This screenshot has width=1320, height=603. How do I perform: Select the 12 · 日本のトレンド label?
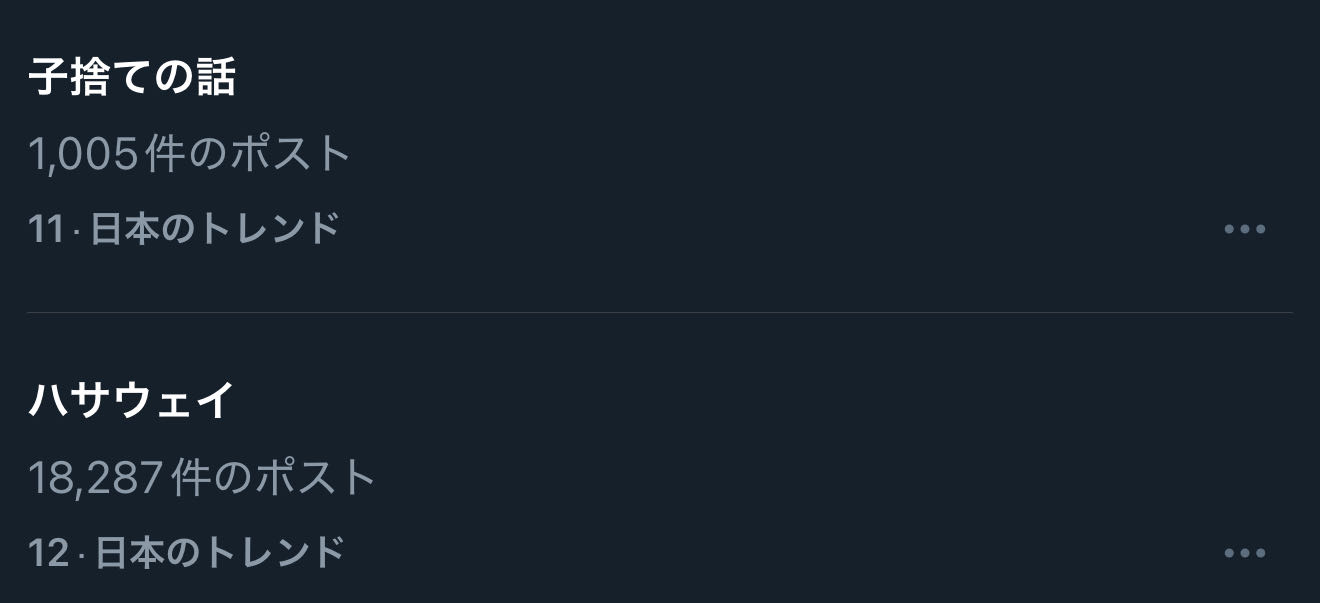pyautogui.click(x=186, y=553)
